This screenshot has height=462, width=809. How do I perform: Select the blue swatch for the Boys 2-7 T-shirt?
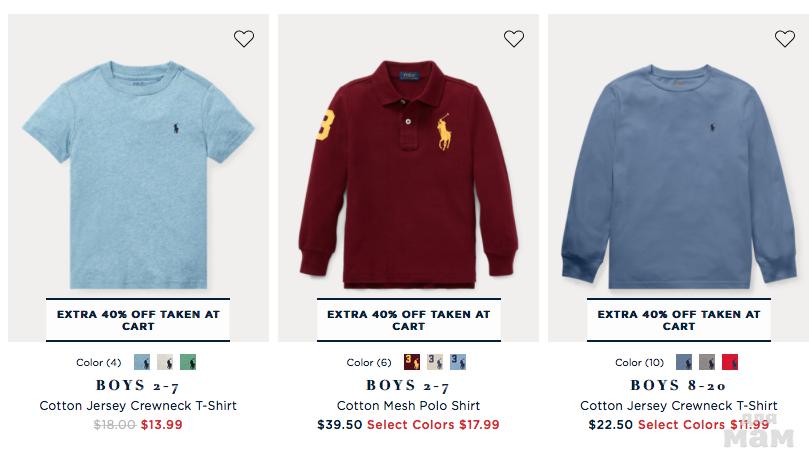point(142,362)
